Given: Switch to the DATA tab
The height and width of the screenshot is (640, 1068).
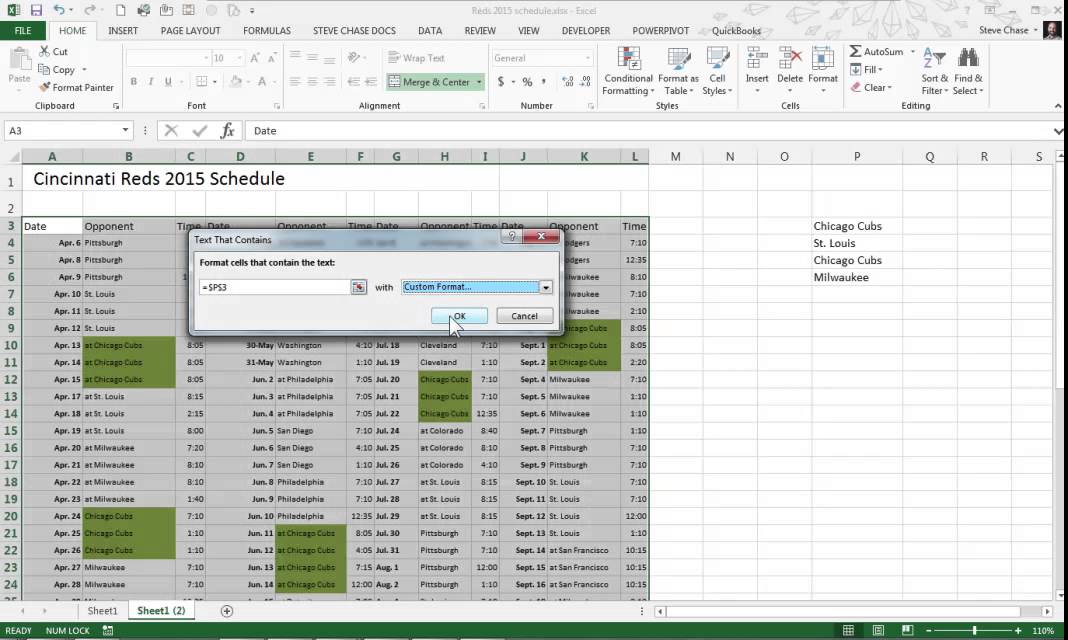Looking at the screenshot, I should [430, 31].
